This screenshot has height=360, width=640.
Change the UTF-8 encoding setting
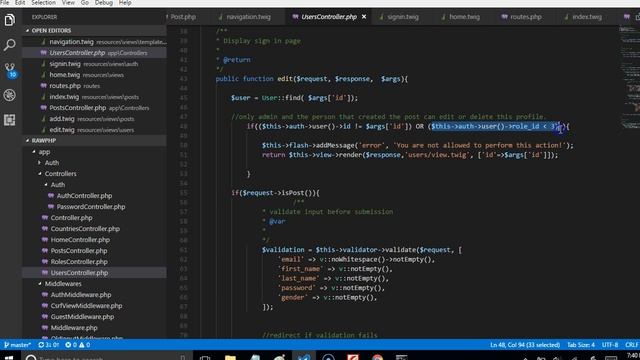point(610,345)
